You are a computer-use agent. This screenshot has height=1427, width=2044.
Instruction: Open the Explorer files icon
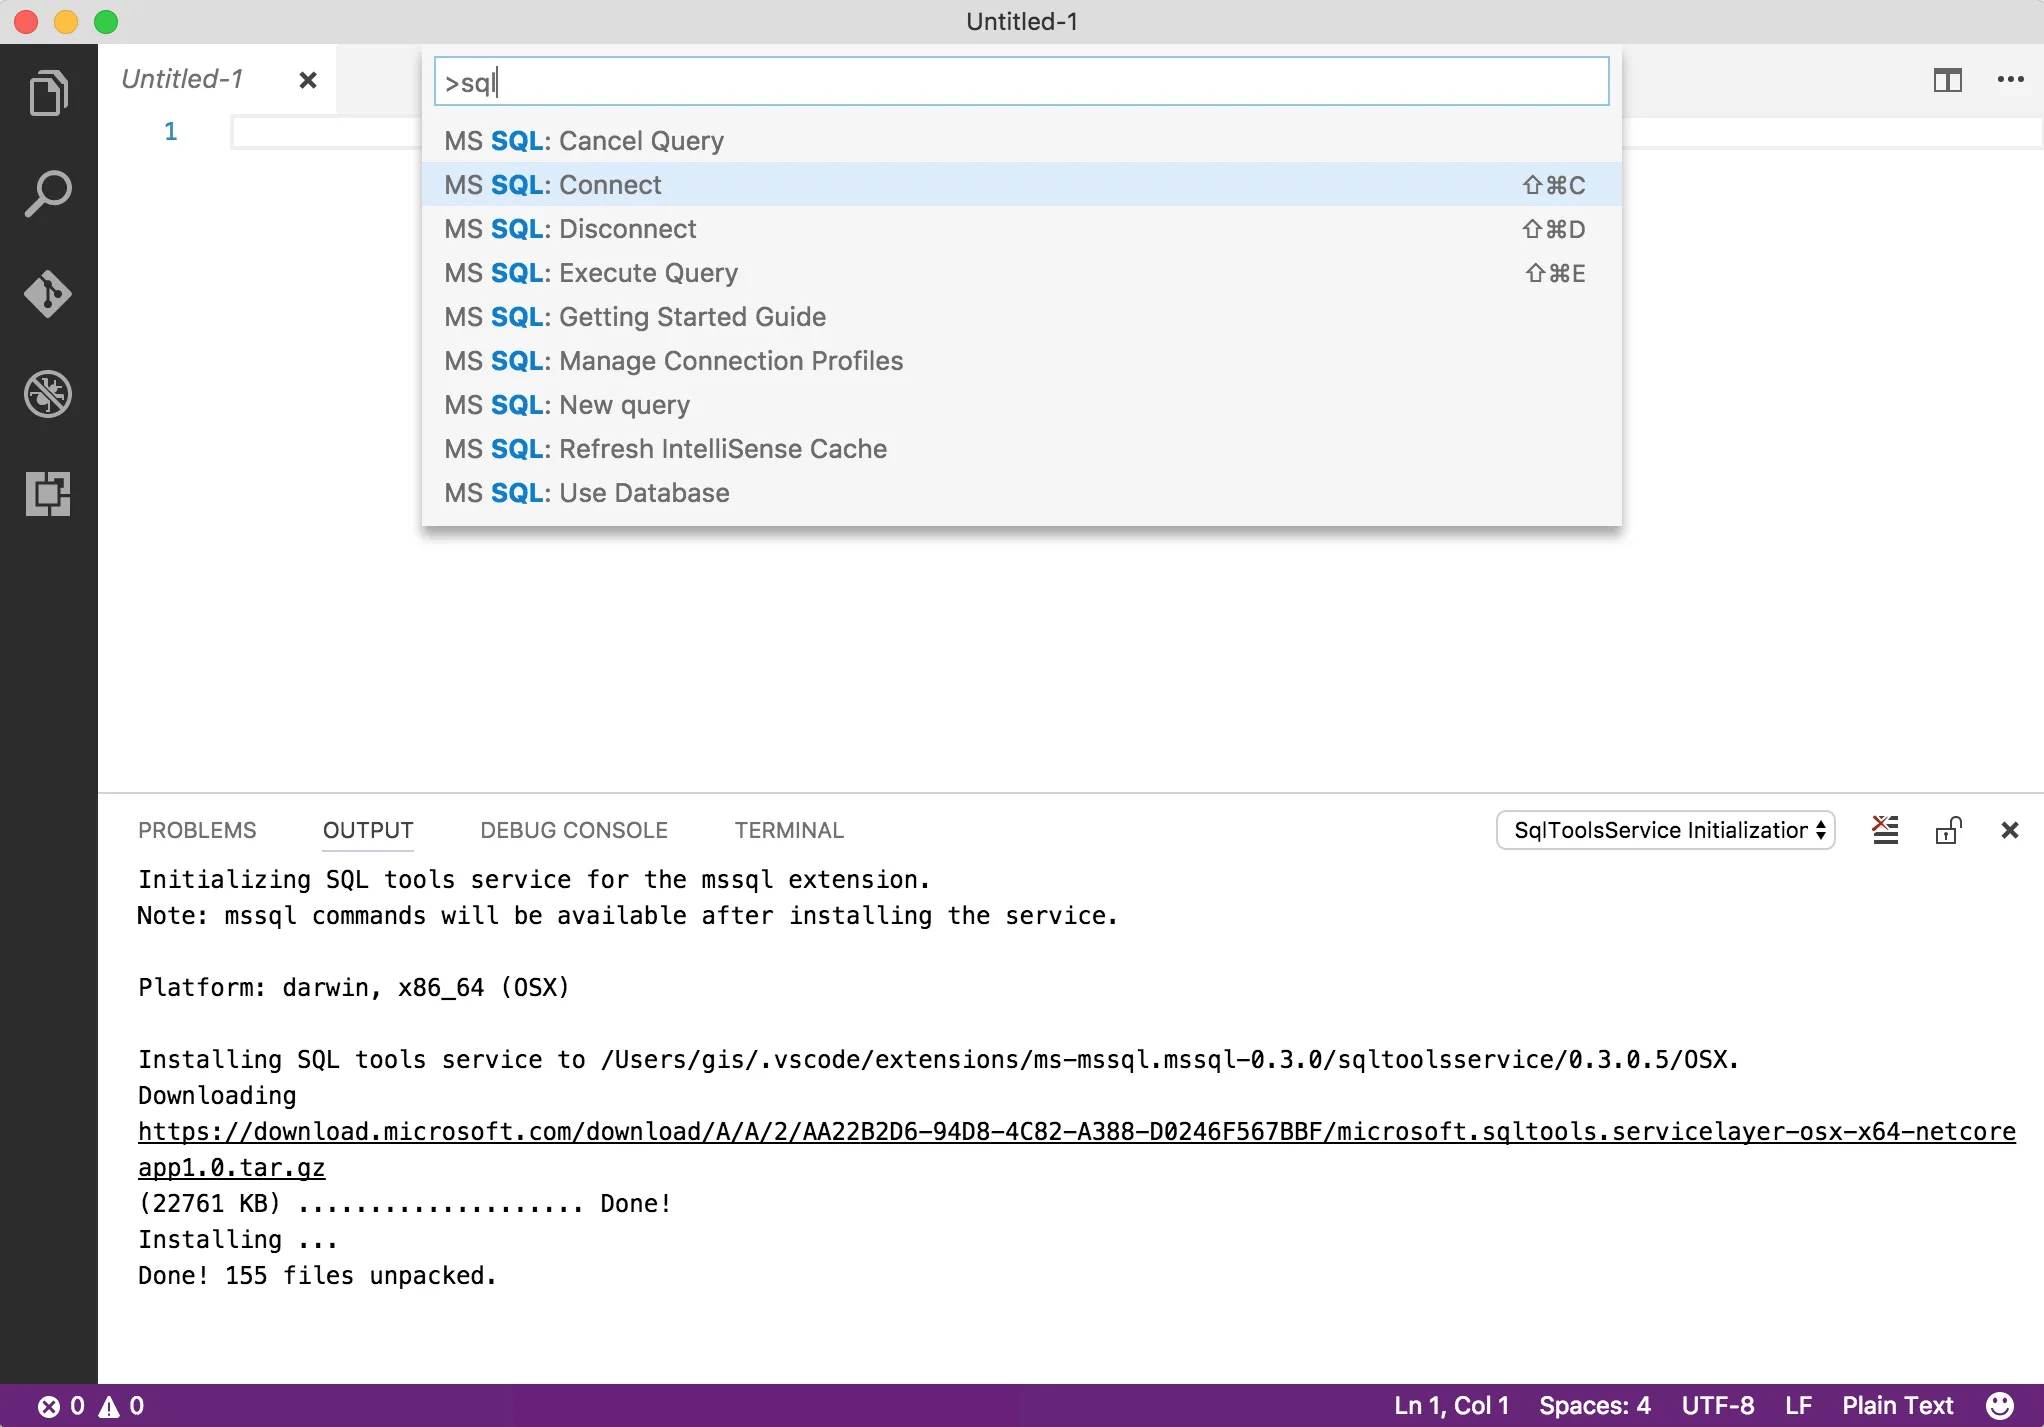[x=48, y=93]
